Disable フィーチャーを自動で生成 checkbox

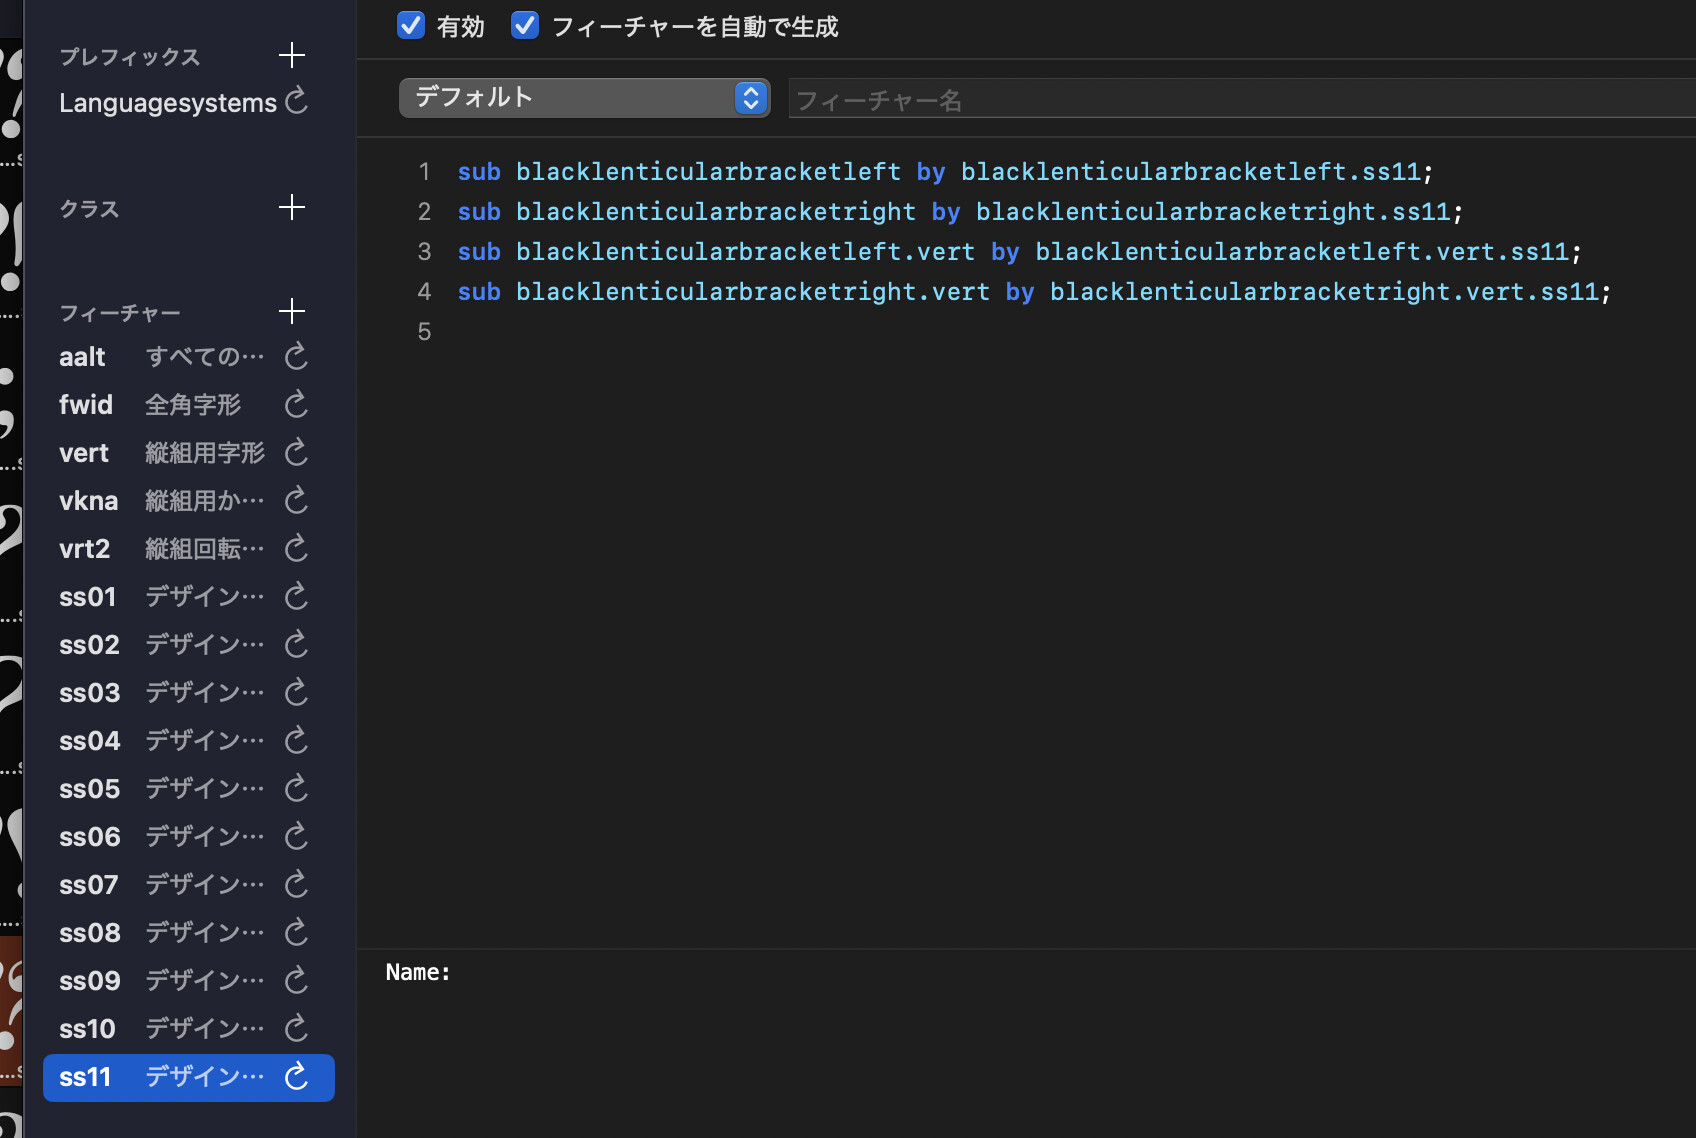click(x=525, y=25)
